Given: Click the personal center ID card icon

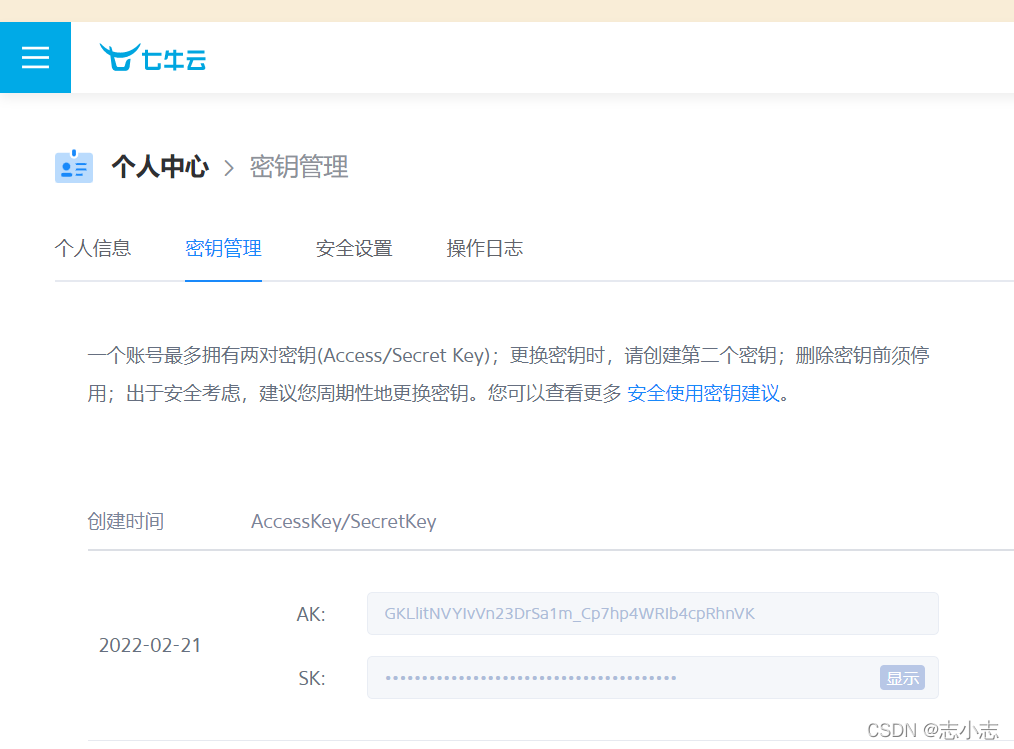Looking at the screenshot, I should pyautogui.click(x=74, y=167).
